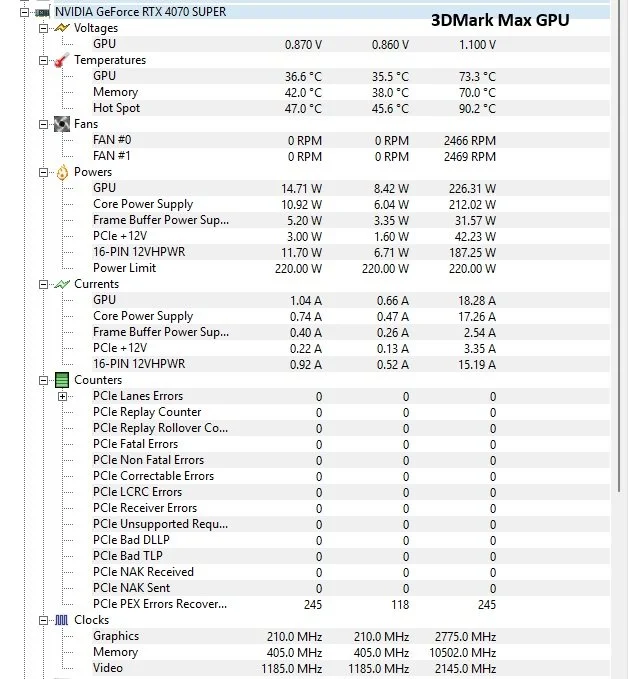Image resolution: width=629 pixels, height=679 pixels.
Task: Click the 226.31 W GPU power value
Action: coord(472,189)
